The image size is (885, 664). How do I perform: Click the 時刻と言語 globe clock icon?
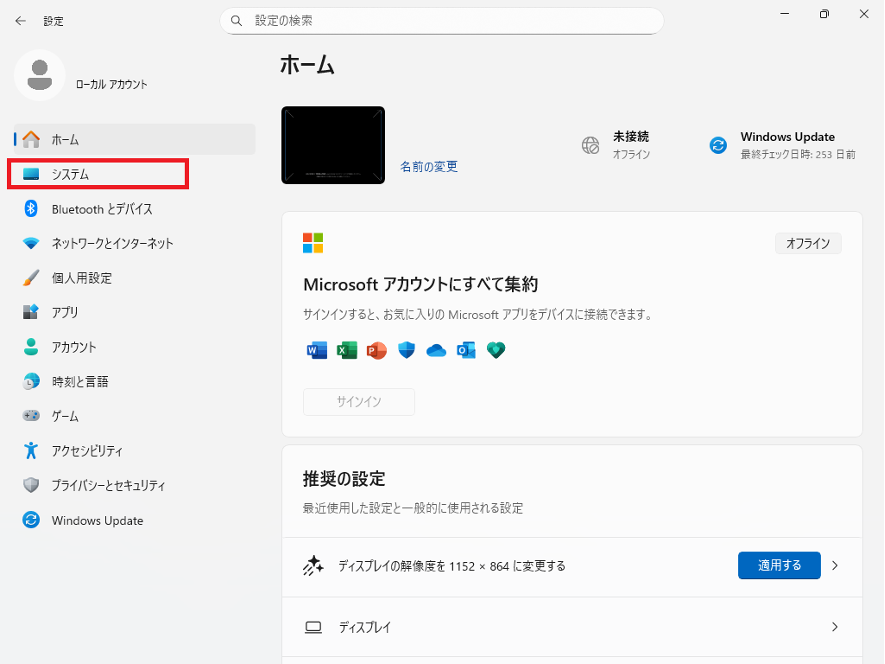[31, 381]
